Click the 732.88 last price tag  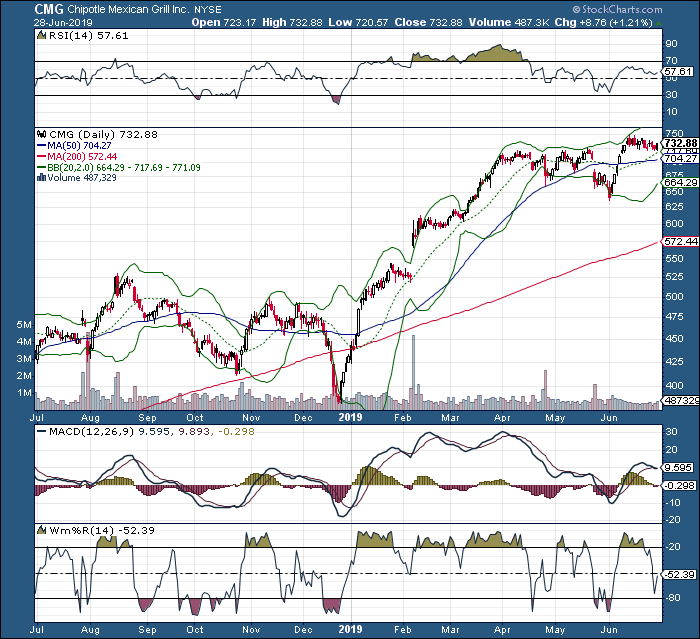(680, 143)
